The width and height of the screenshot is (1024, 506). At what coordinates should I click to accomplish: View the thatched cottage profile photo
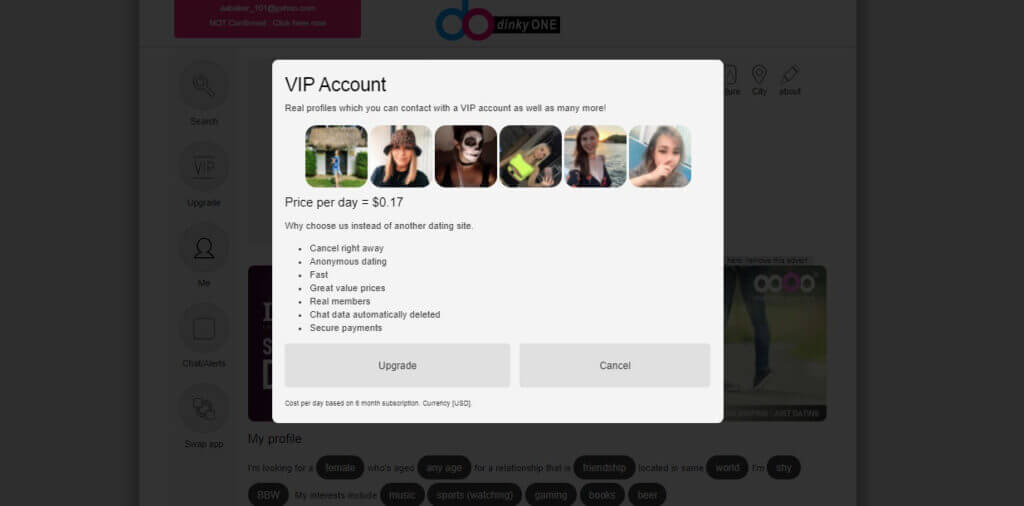(336, 156)
